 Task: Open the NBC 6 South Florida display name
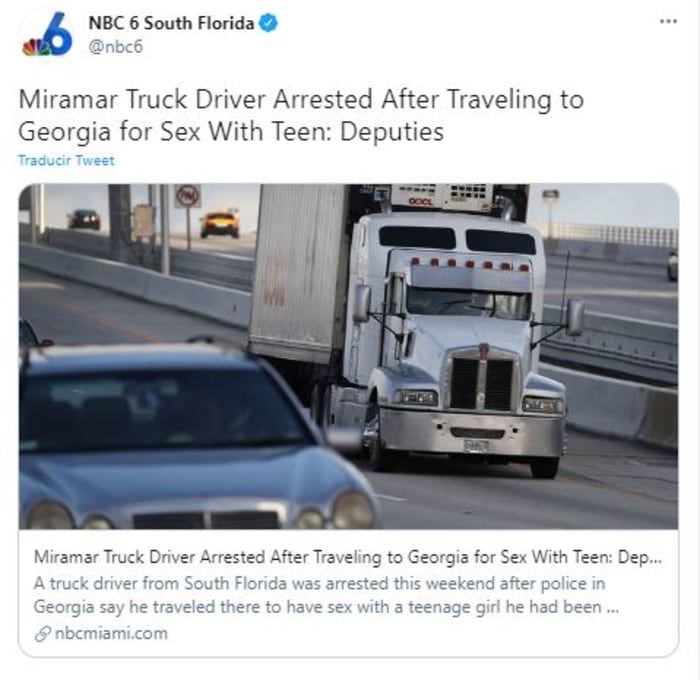tap(171, 23)
